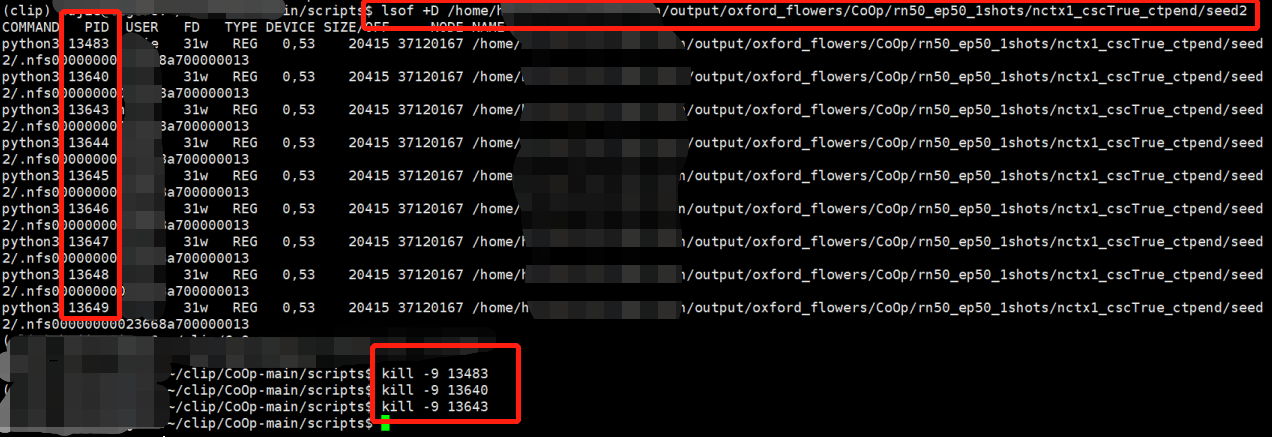Click the last '~/clip/CoOp-main/scripts$' prompt
1272x437 pixels.
(270, 424)
